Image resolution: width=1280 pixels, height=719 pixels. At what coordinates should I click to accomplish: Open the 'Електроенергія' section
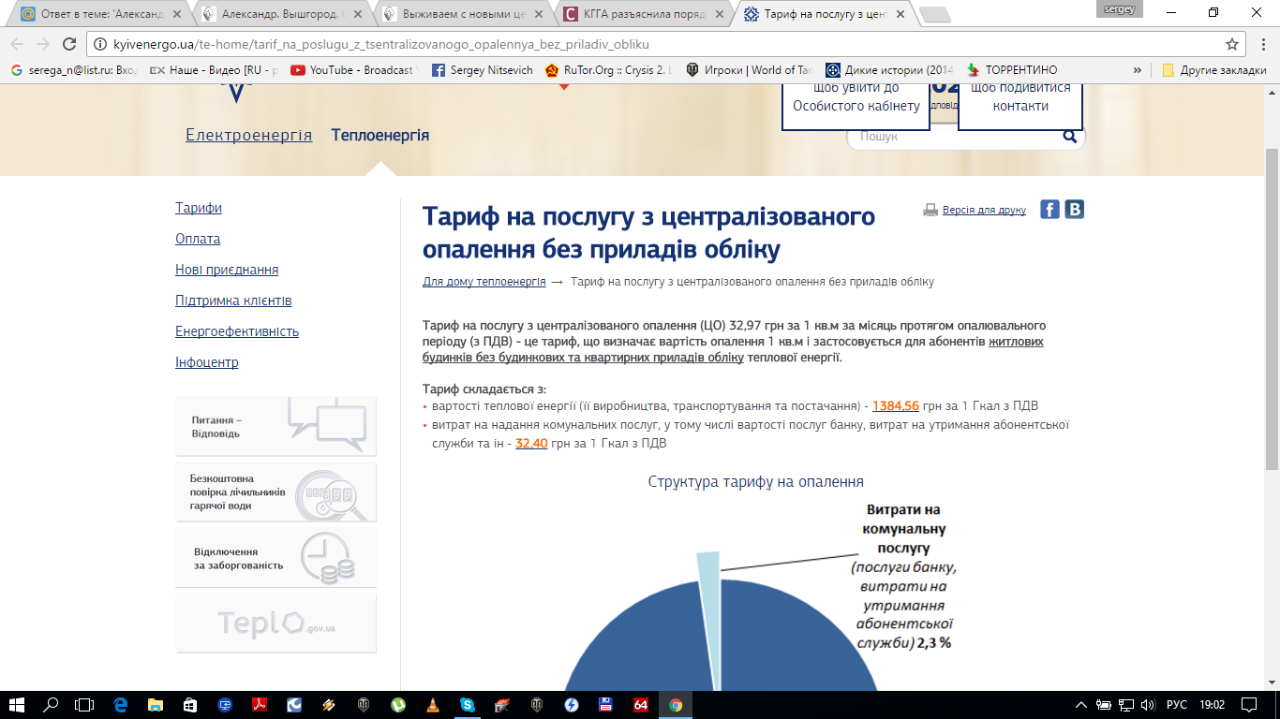coord(249,135)
